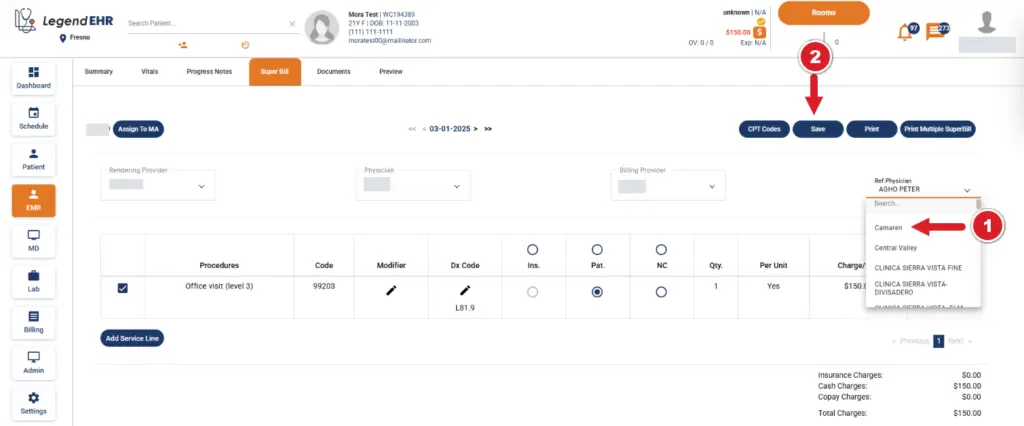Click the orange dollar balance icon
1024x426 pixels.
[x=760, y=32]
